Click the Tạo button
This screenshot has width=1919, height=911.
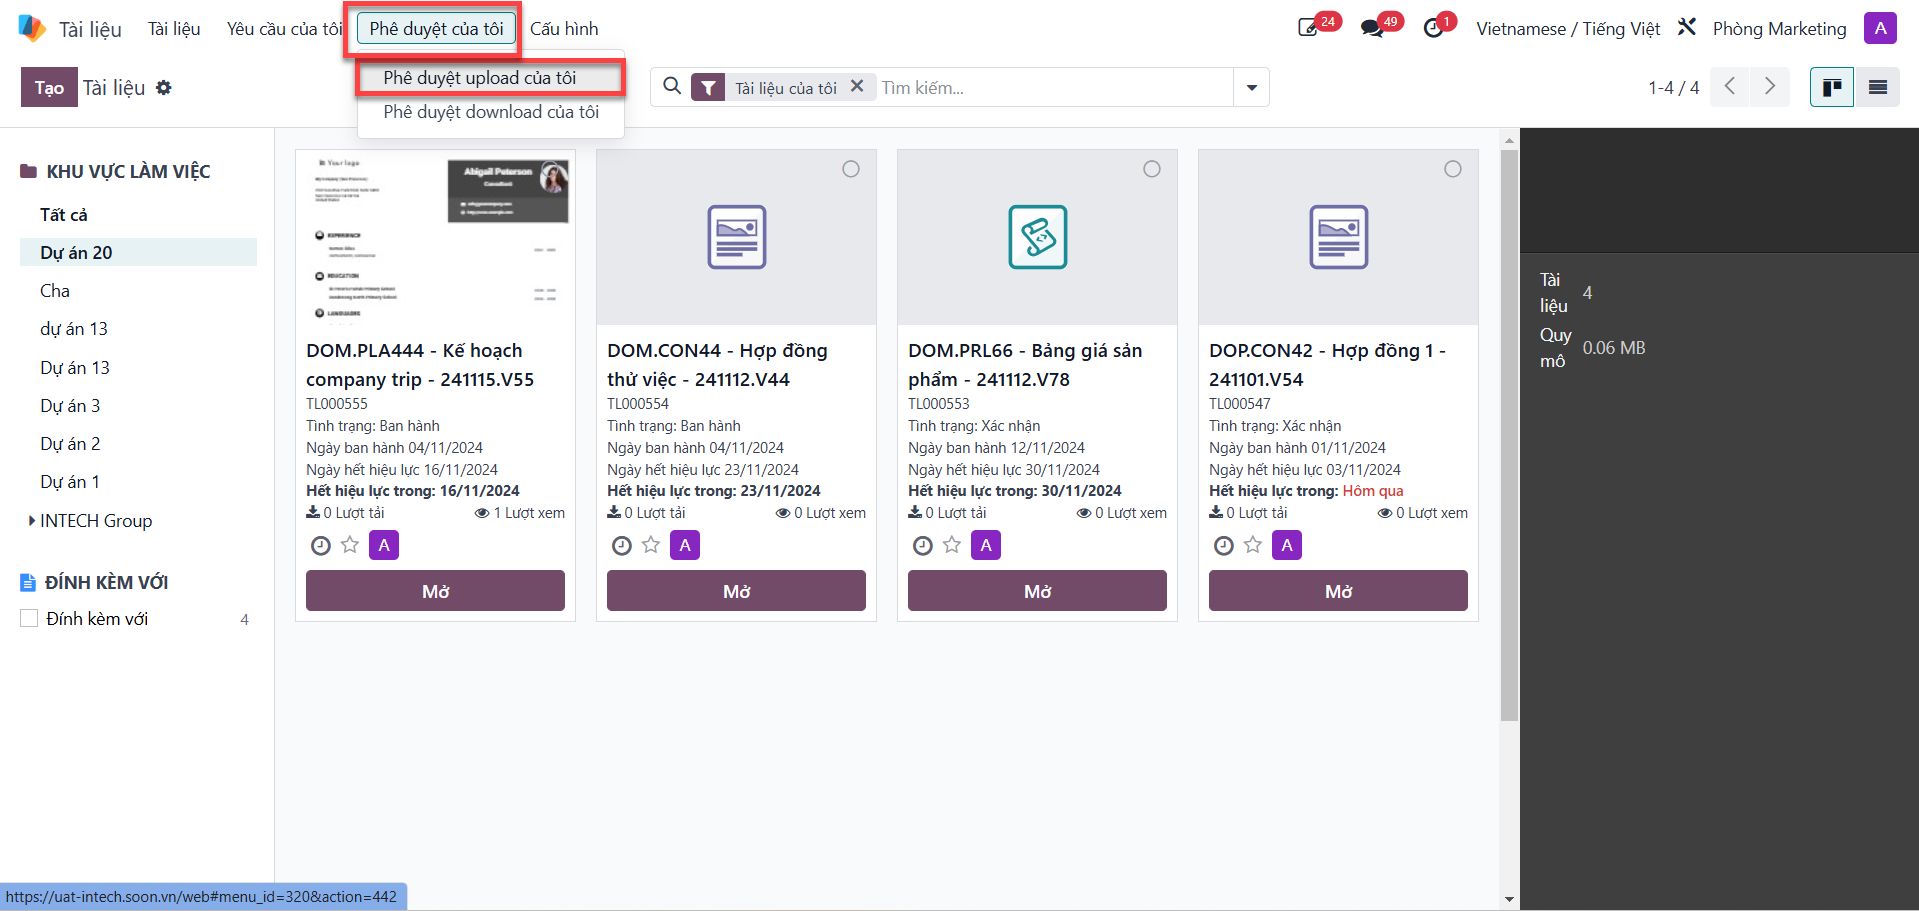[49, 88]
